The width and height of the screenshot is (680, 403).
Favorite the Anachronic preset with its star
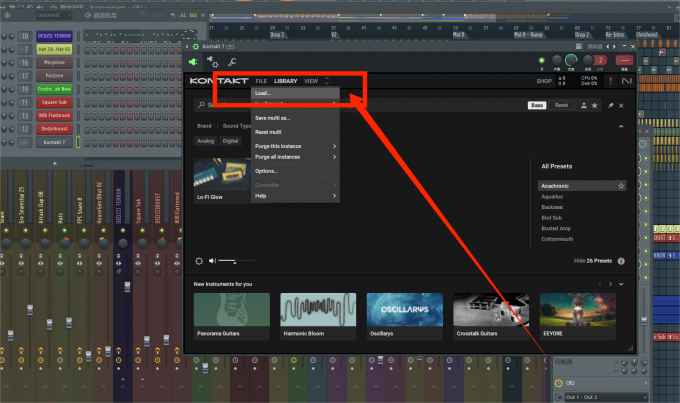(x=621, y=186)
